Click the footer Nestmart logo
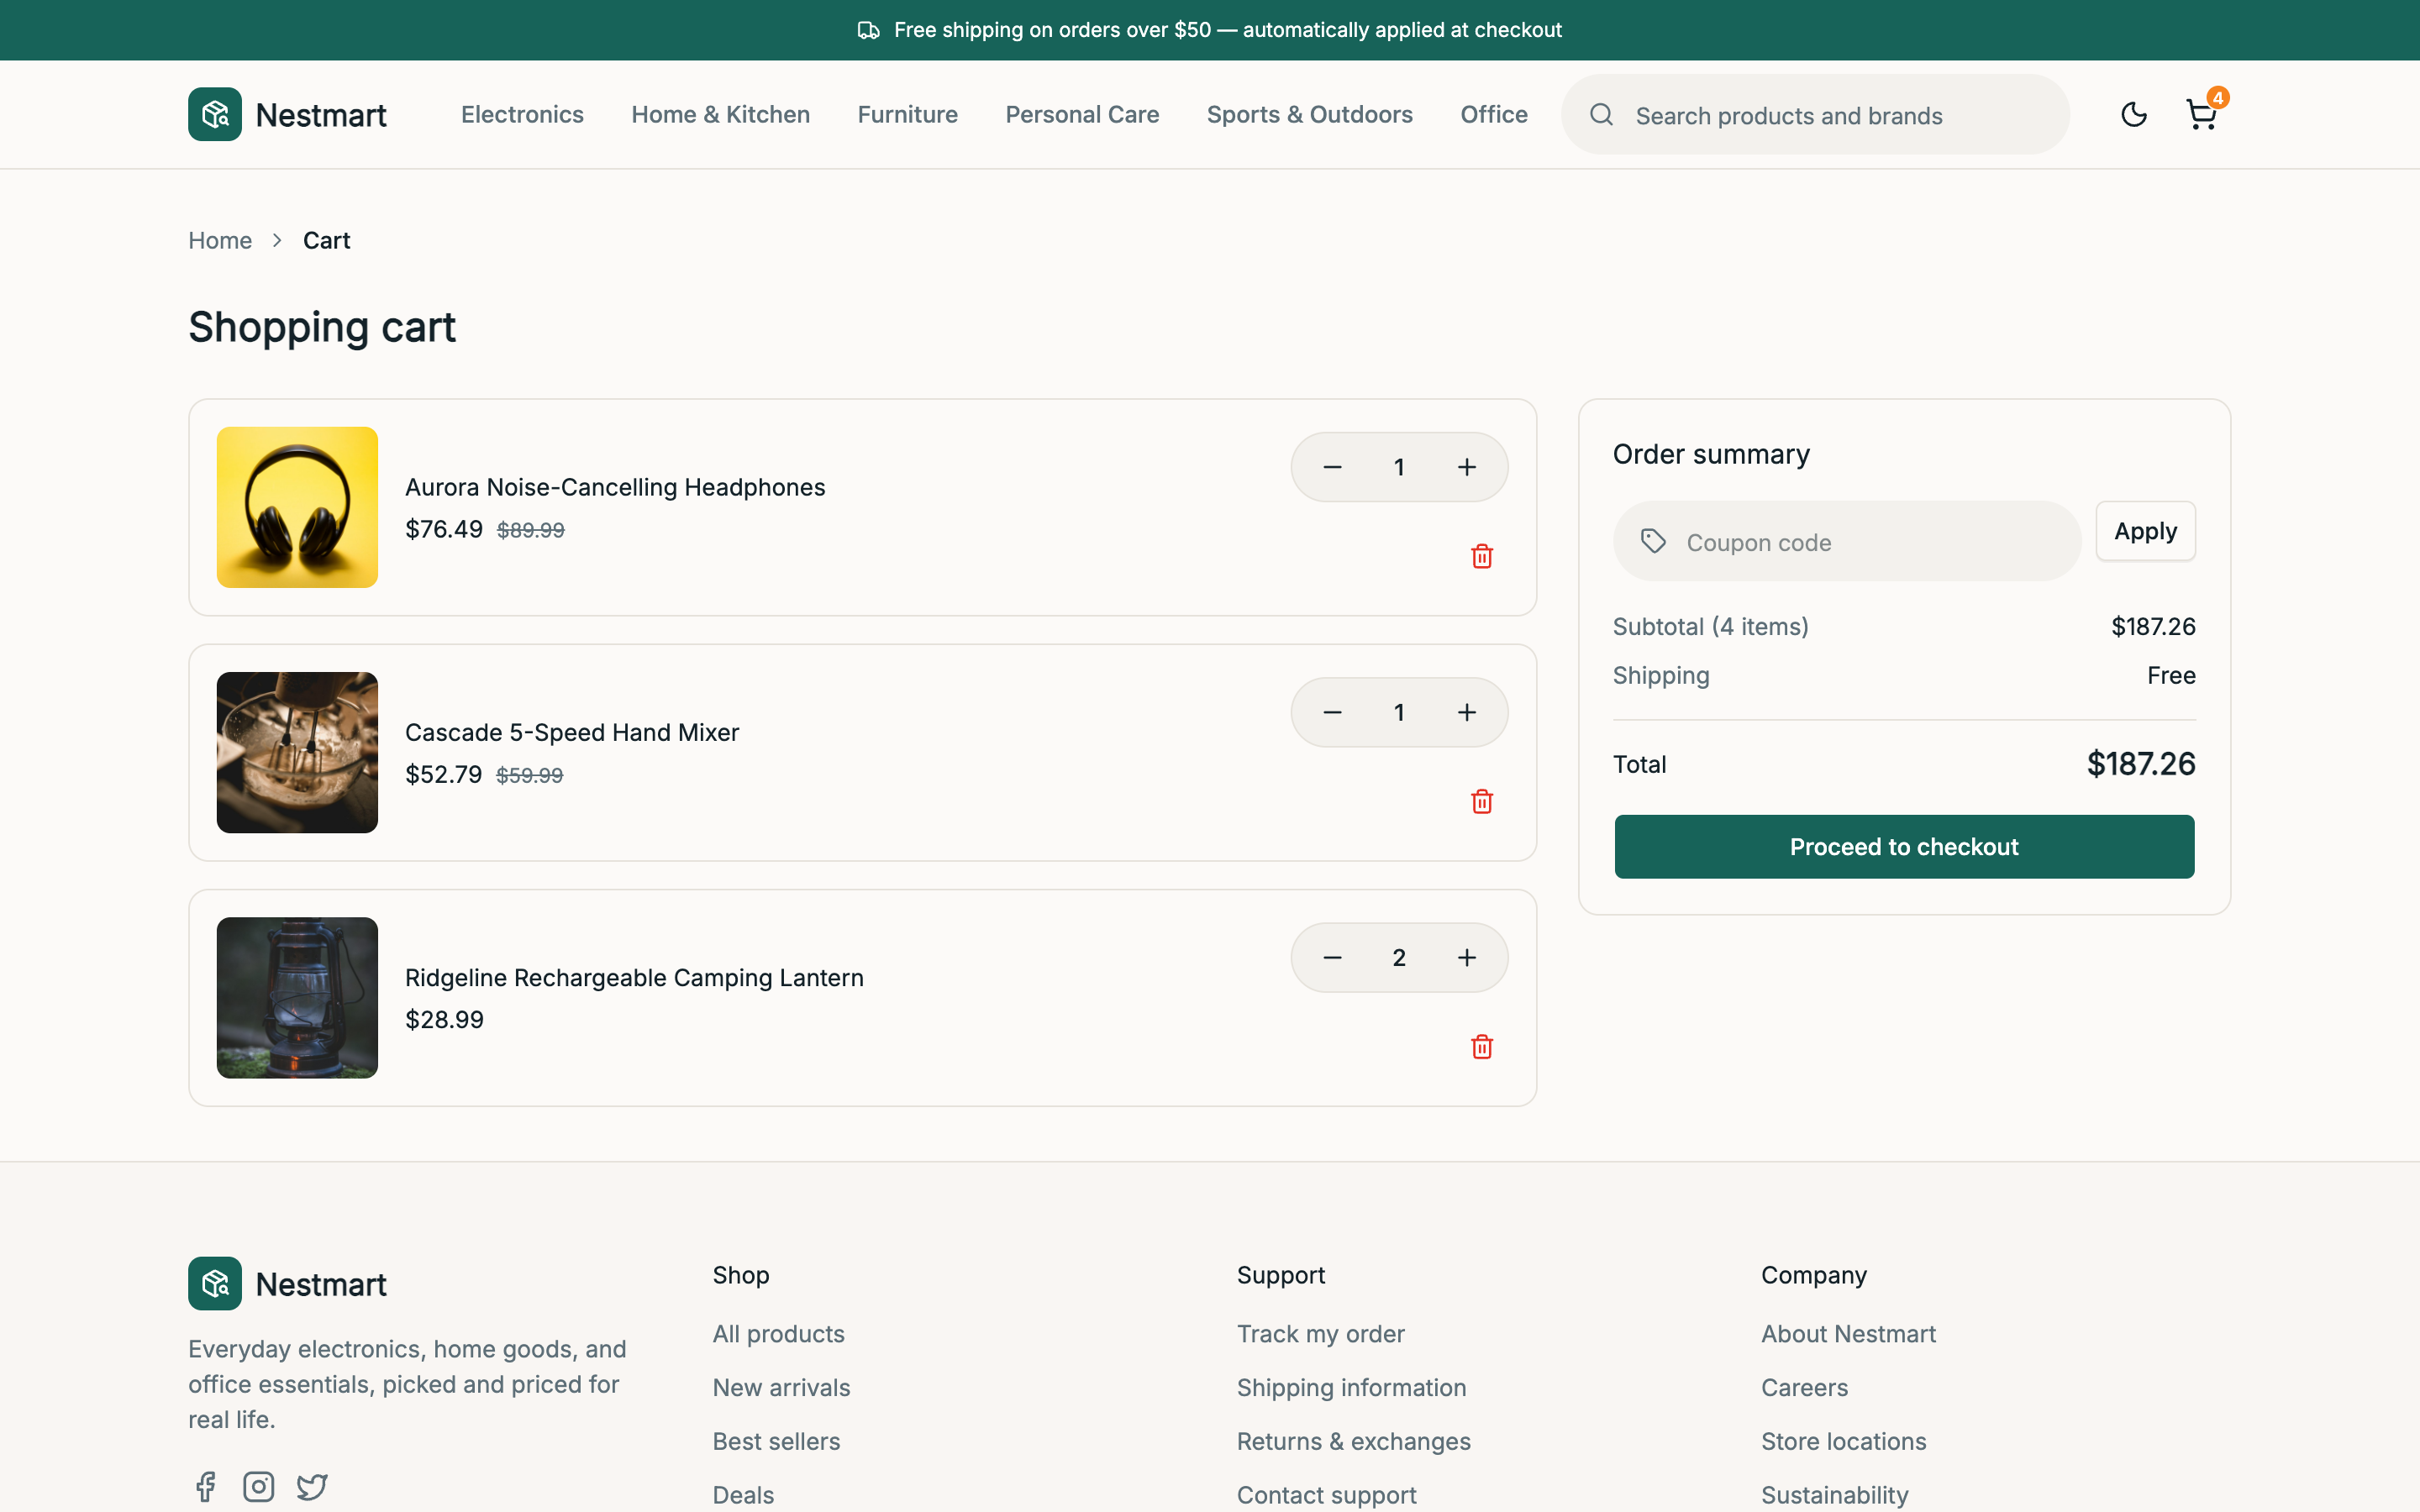The height and width of the screenshot is (1512, 2420). coord(287,1283)
